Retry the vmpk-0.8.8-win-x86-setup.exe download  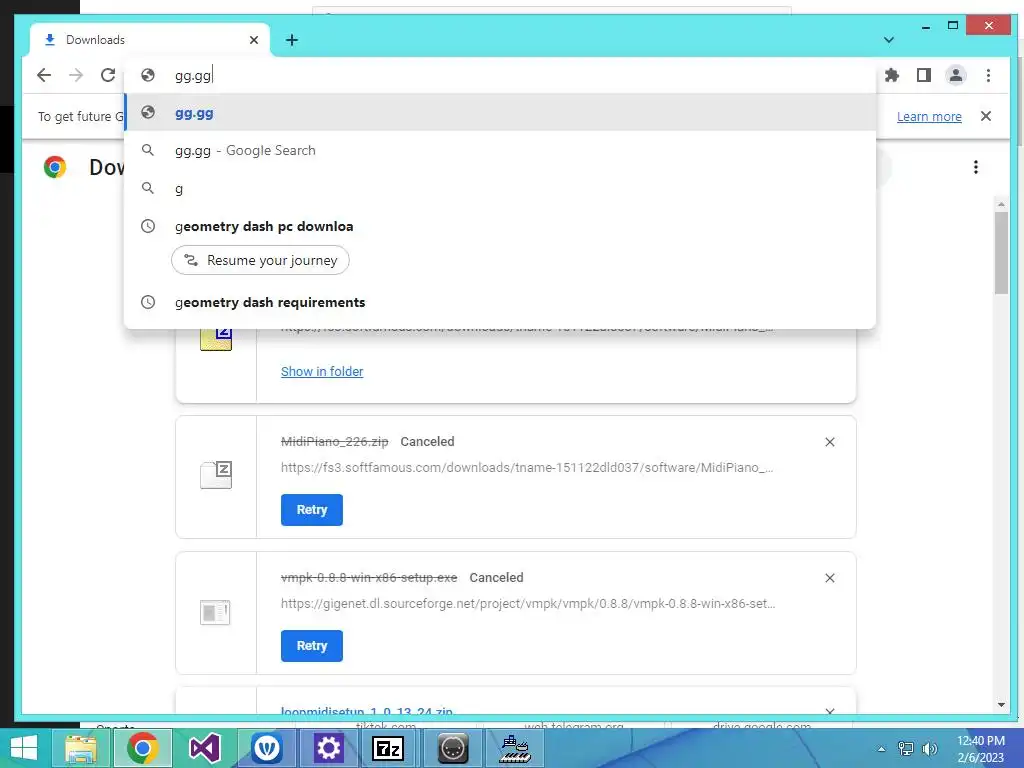(x=312, y=645)
